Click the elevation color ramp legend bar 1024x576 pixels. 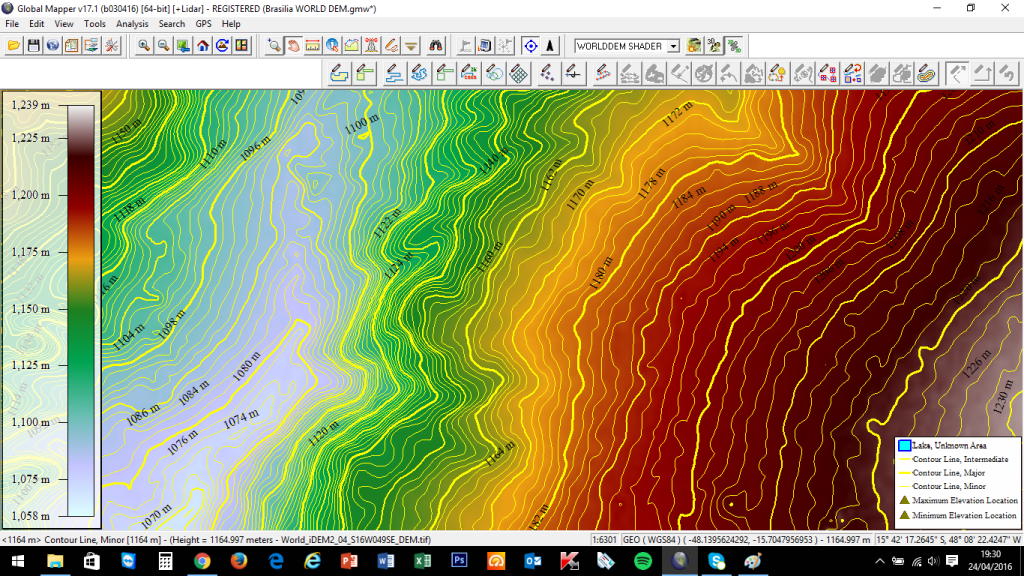click(x=81, y=310)
